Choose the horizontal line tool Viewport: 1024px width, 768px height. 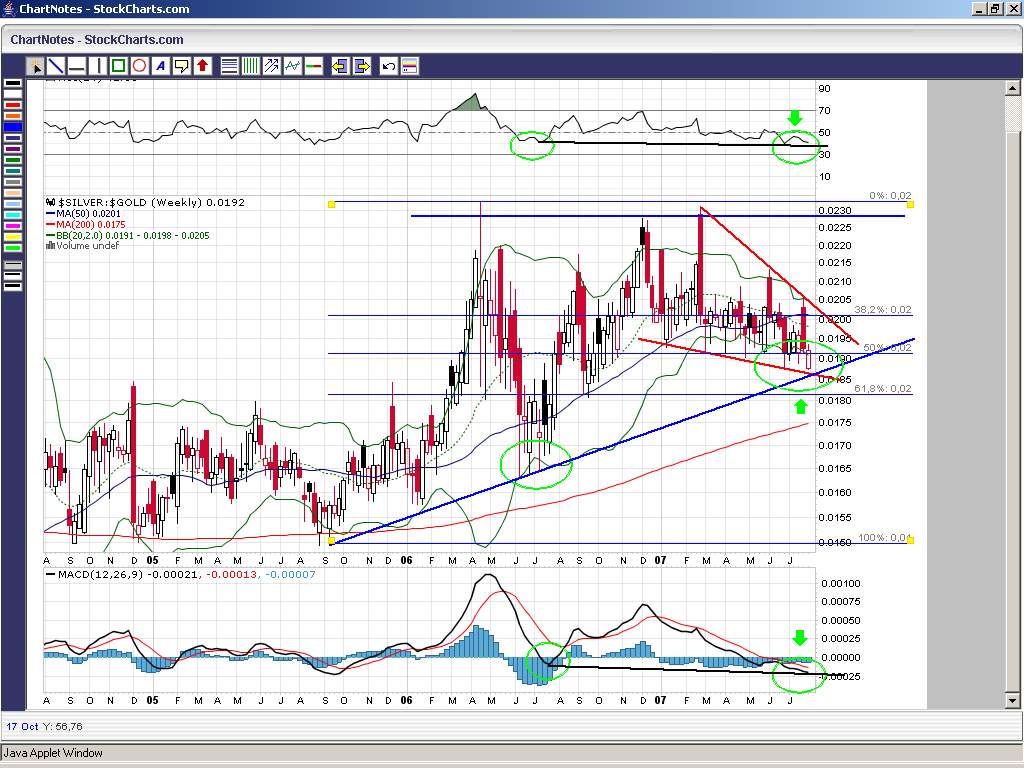pyautogui.click(x=76, y=67)
